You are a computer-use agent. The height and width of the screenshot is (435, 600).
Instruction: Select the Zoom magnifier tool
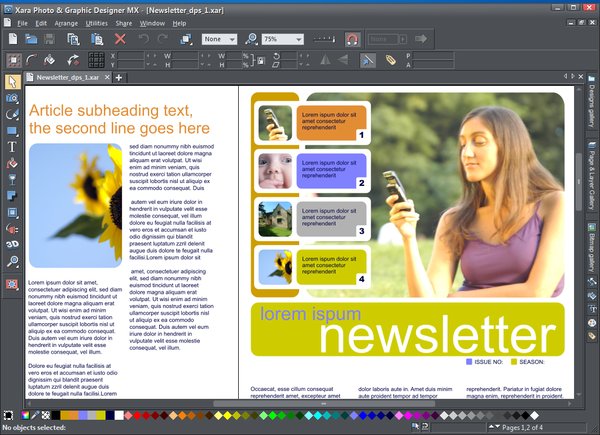click(x=12, y=261)
